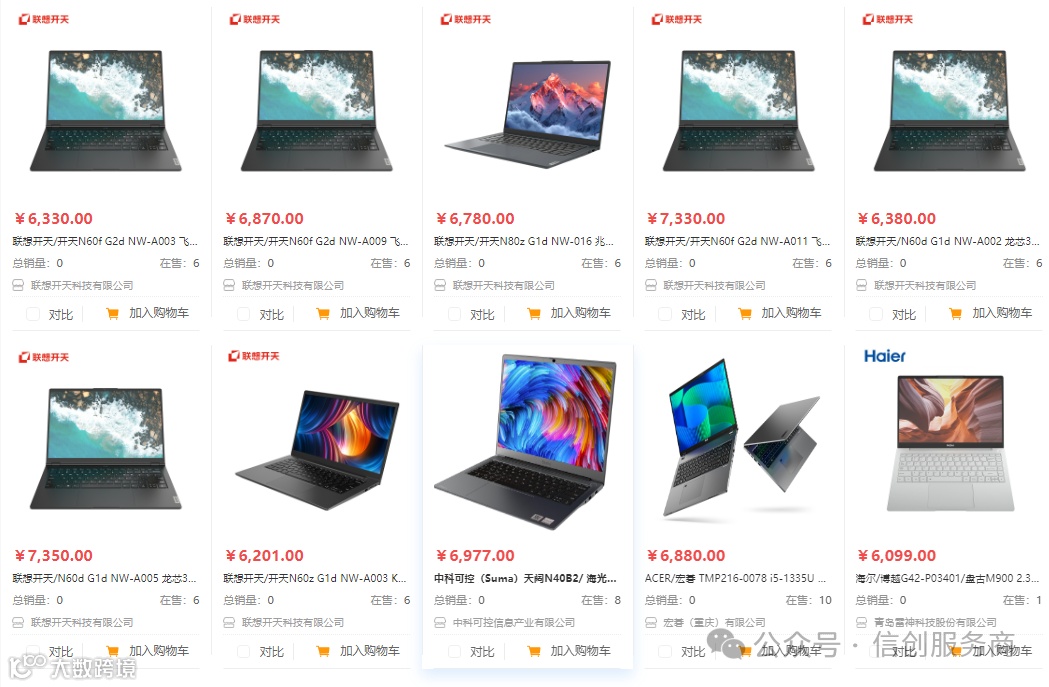Image resolution: width=1049 pixels, height=687 pixels.
Task: Click the shop icon beside 中科可控信息产业有限公司
Action: 440,622
